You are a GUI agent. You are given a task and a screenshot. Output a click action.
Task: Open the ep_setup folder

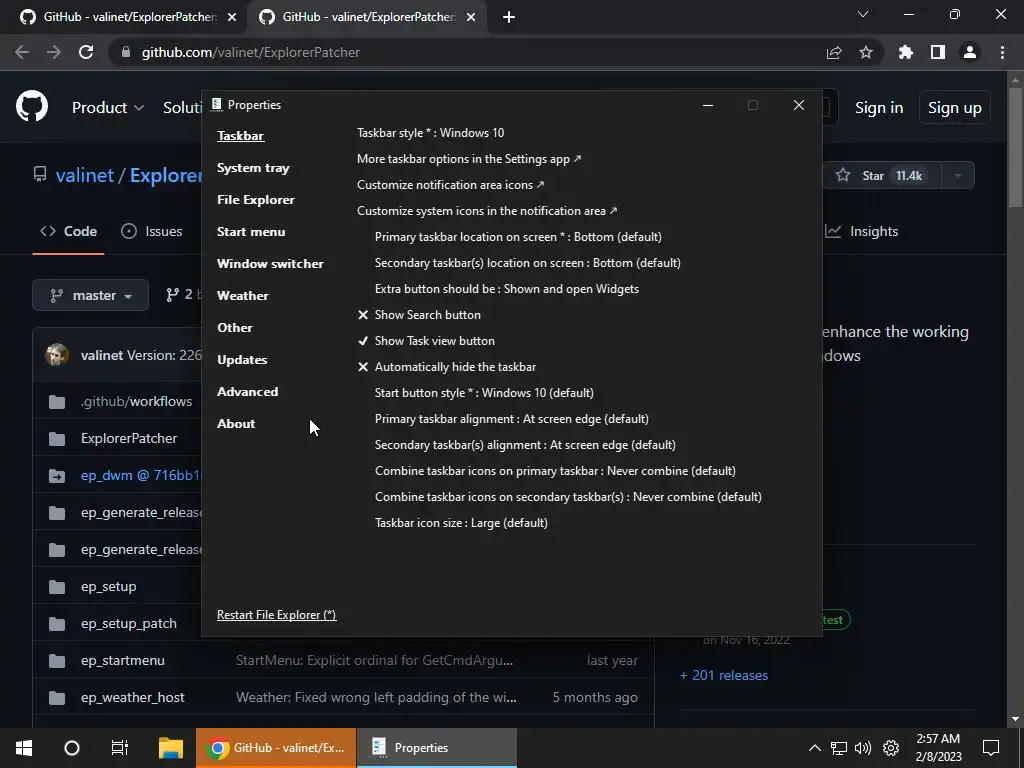pos(108,586)
